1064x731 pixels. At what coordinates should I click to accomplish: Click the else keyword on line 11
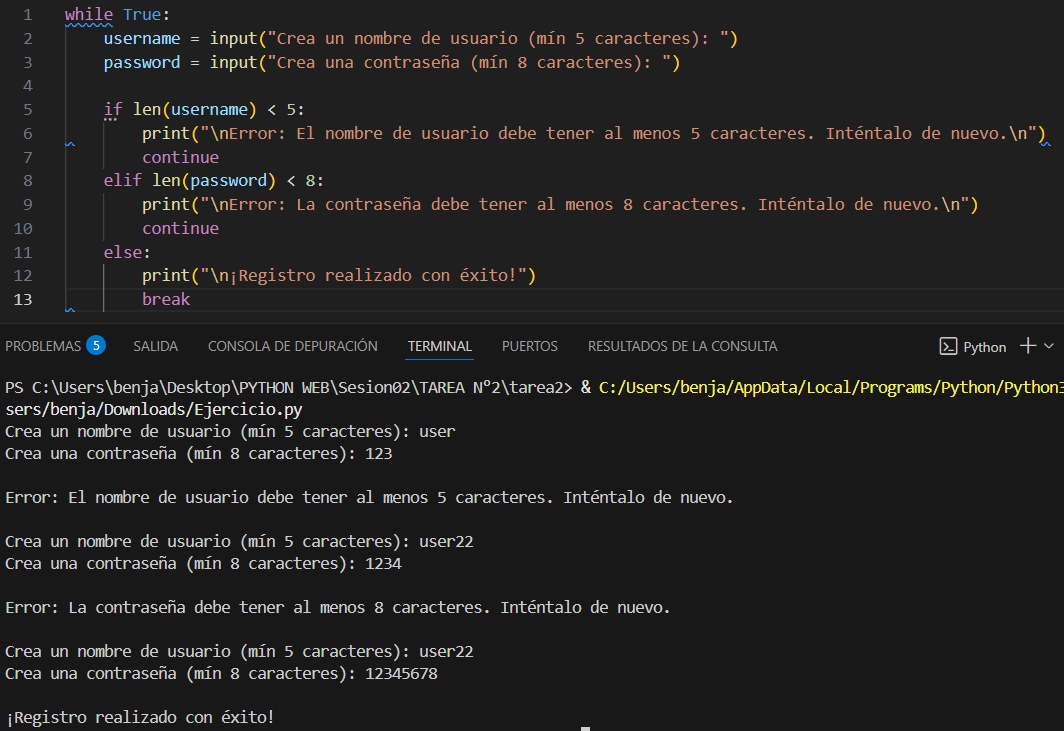[123, 252]
